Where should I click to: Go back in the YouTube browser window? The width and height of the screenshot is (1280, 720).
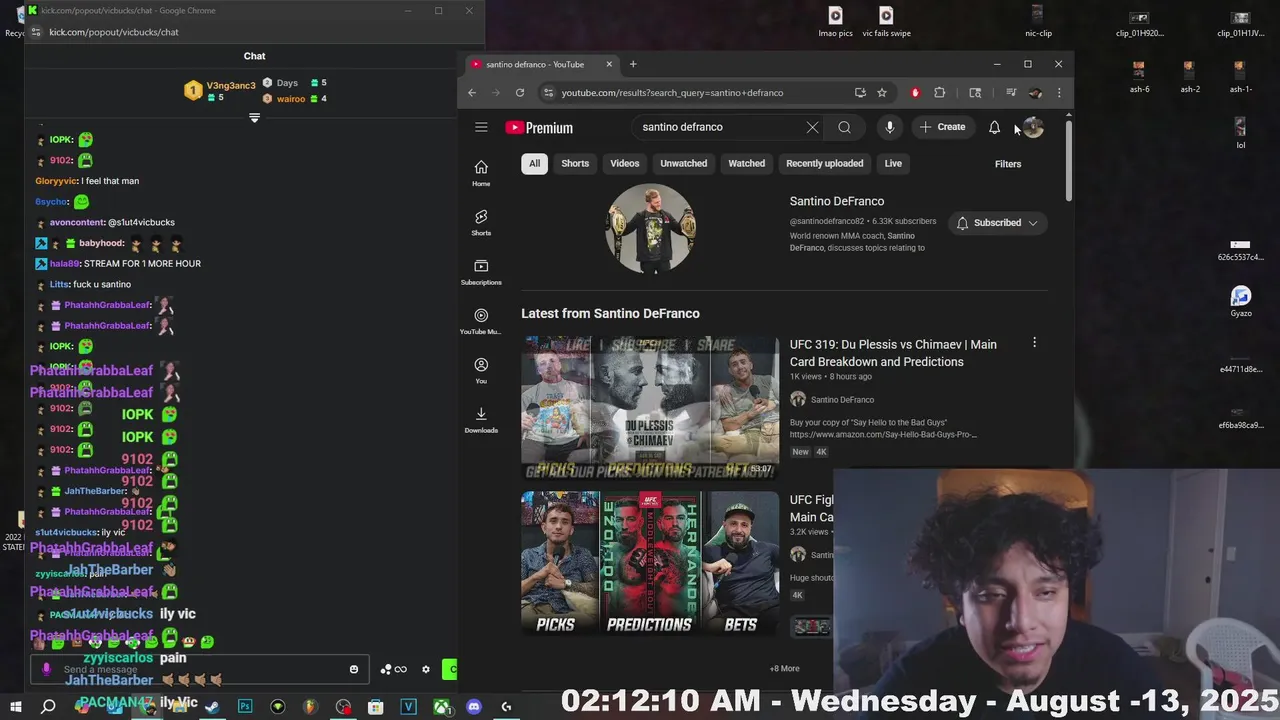click(472, 93)
